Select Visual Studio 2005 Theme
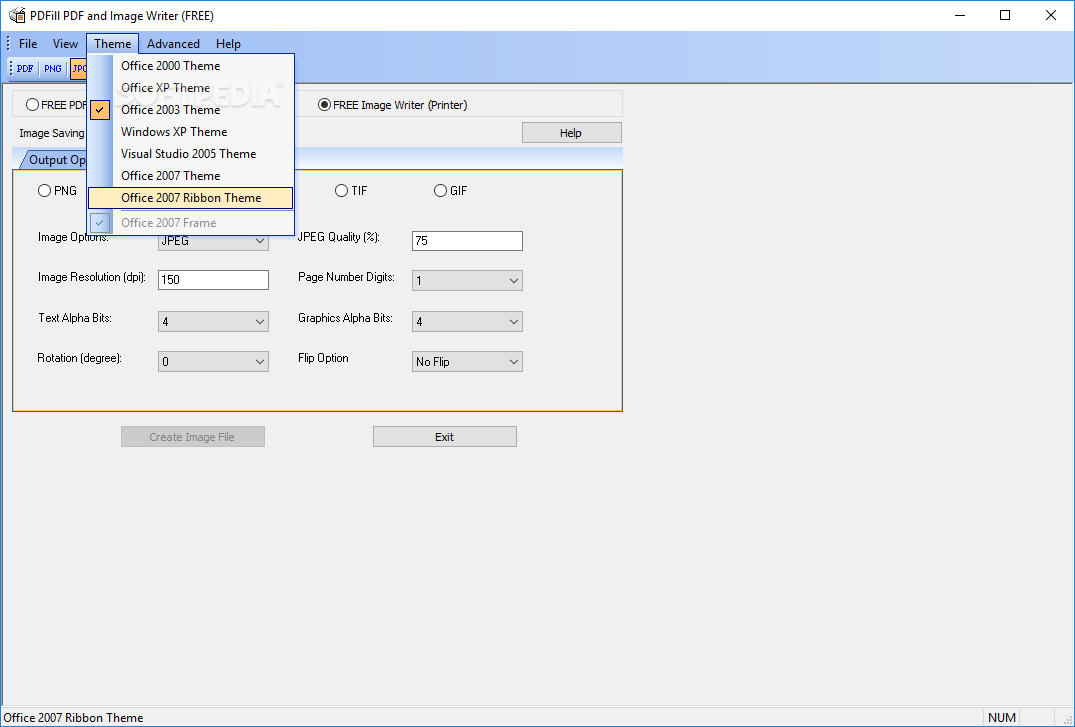 (191, 154)
